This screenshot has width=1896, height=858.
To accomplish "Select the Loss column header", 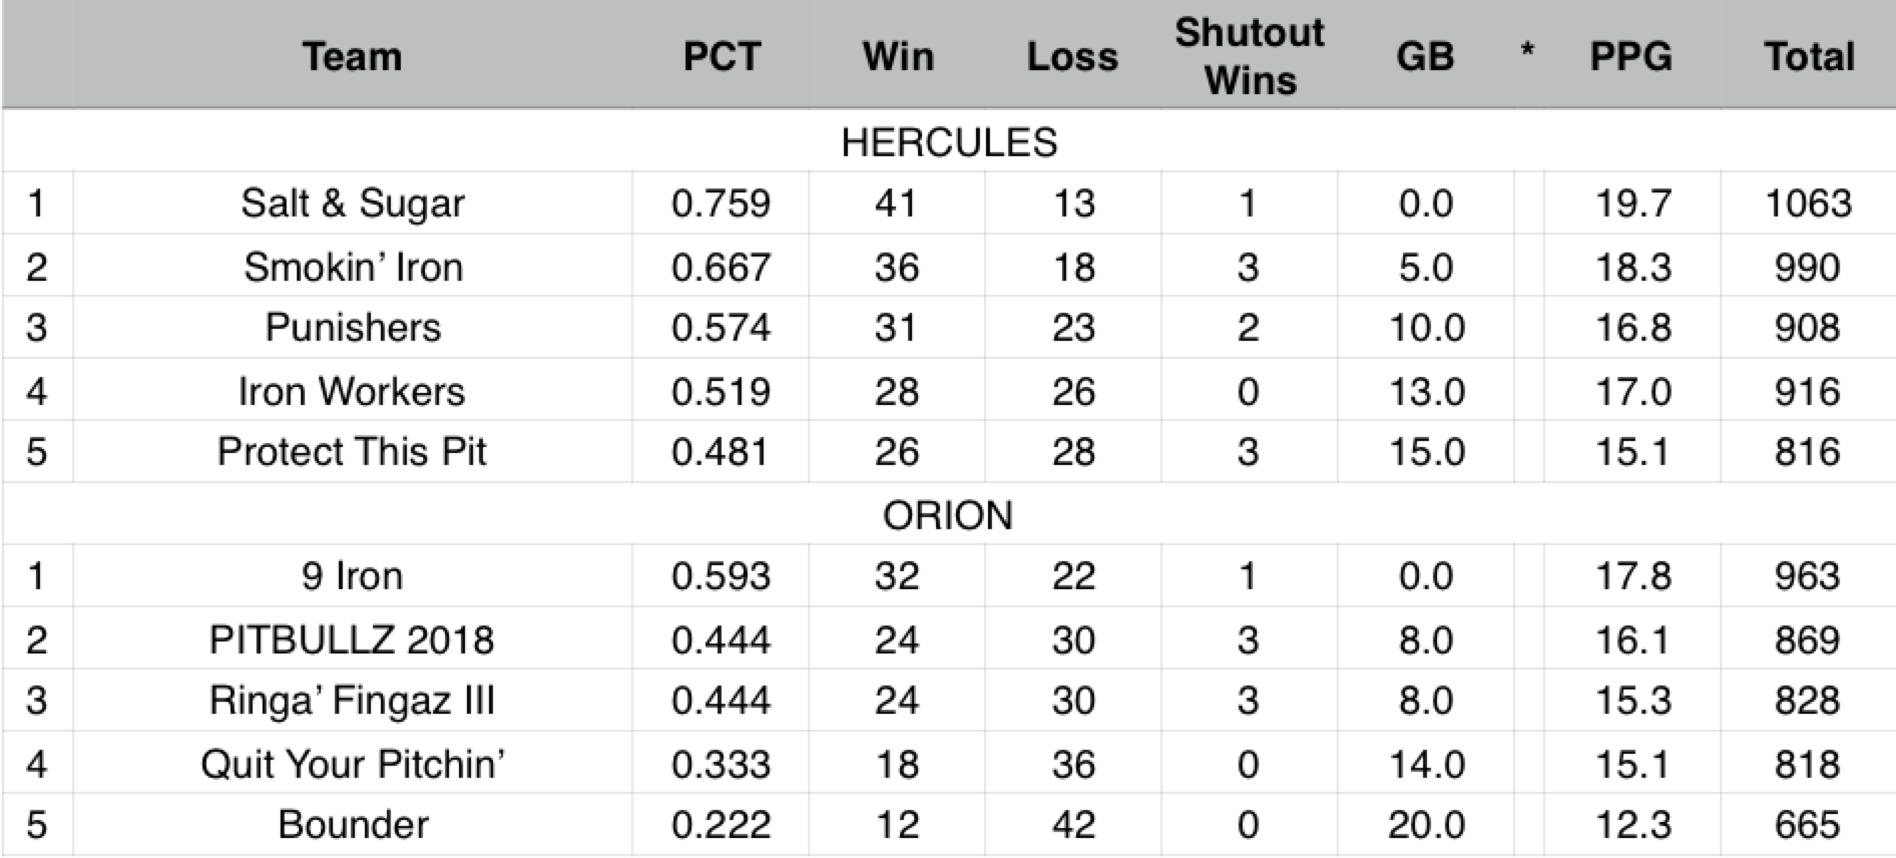I will coord(1072,56).
